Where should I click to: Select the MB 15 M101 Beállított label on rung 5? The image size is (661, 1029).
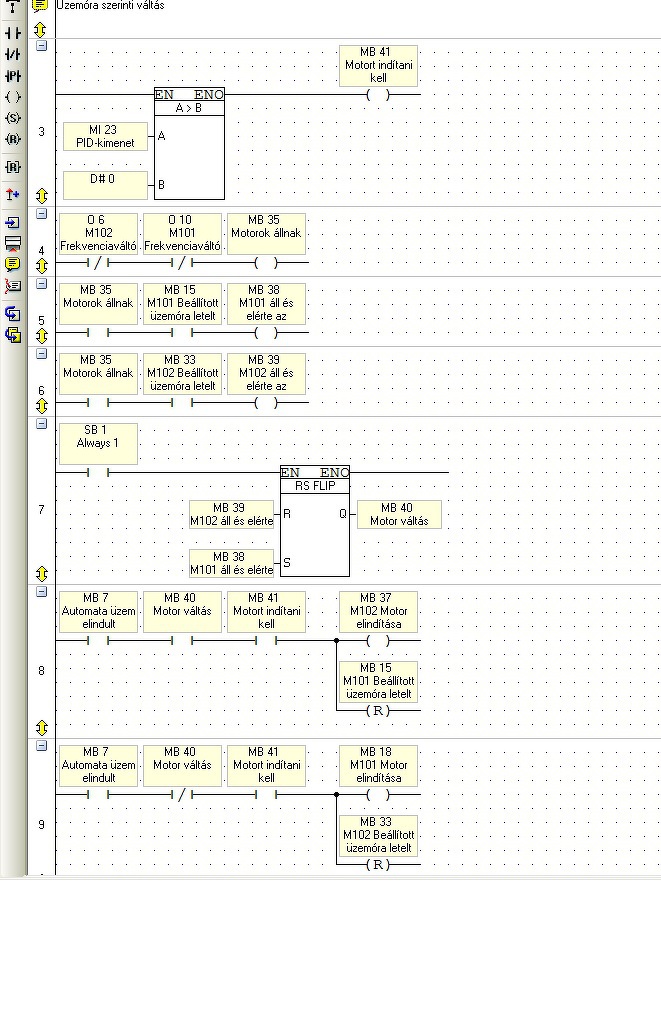[x=182, y=303]
